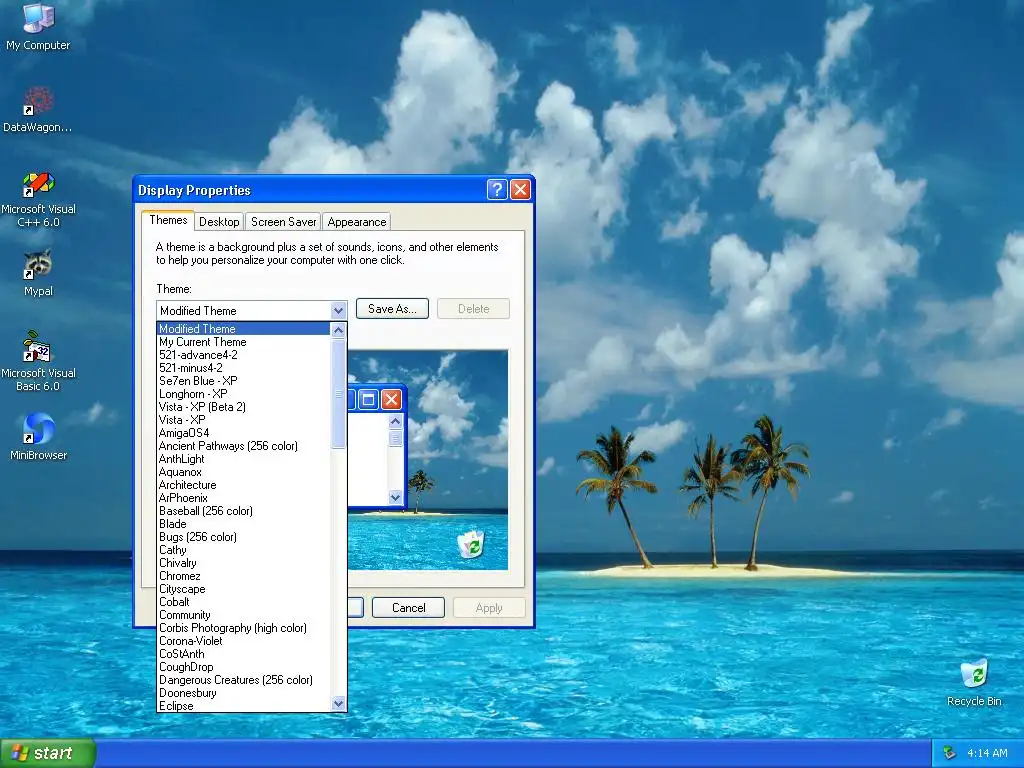Pick the ArPhoenix theme

[x=244, y=498]
